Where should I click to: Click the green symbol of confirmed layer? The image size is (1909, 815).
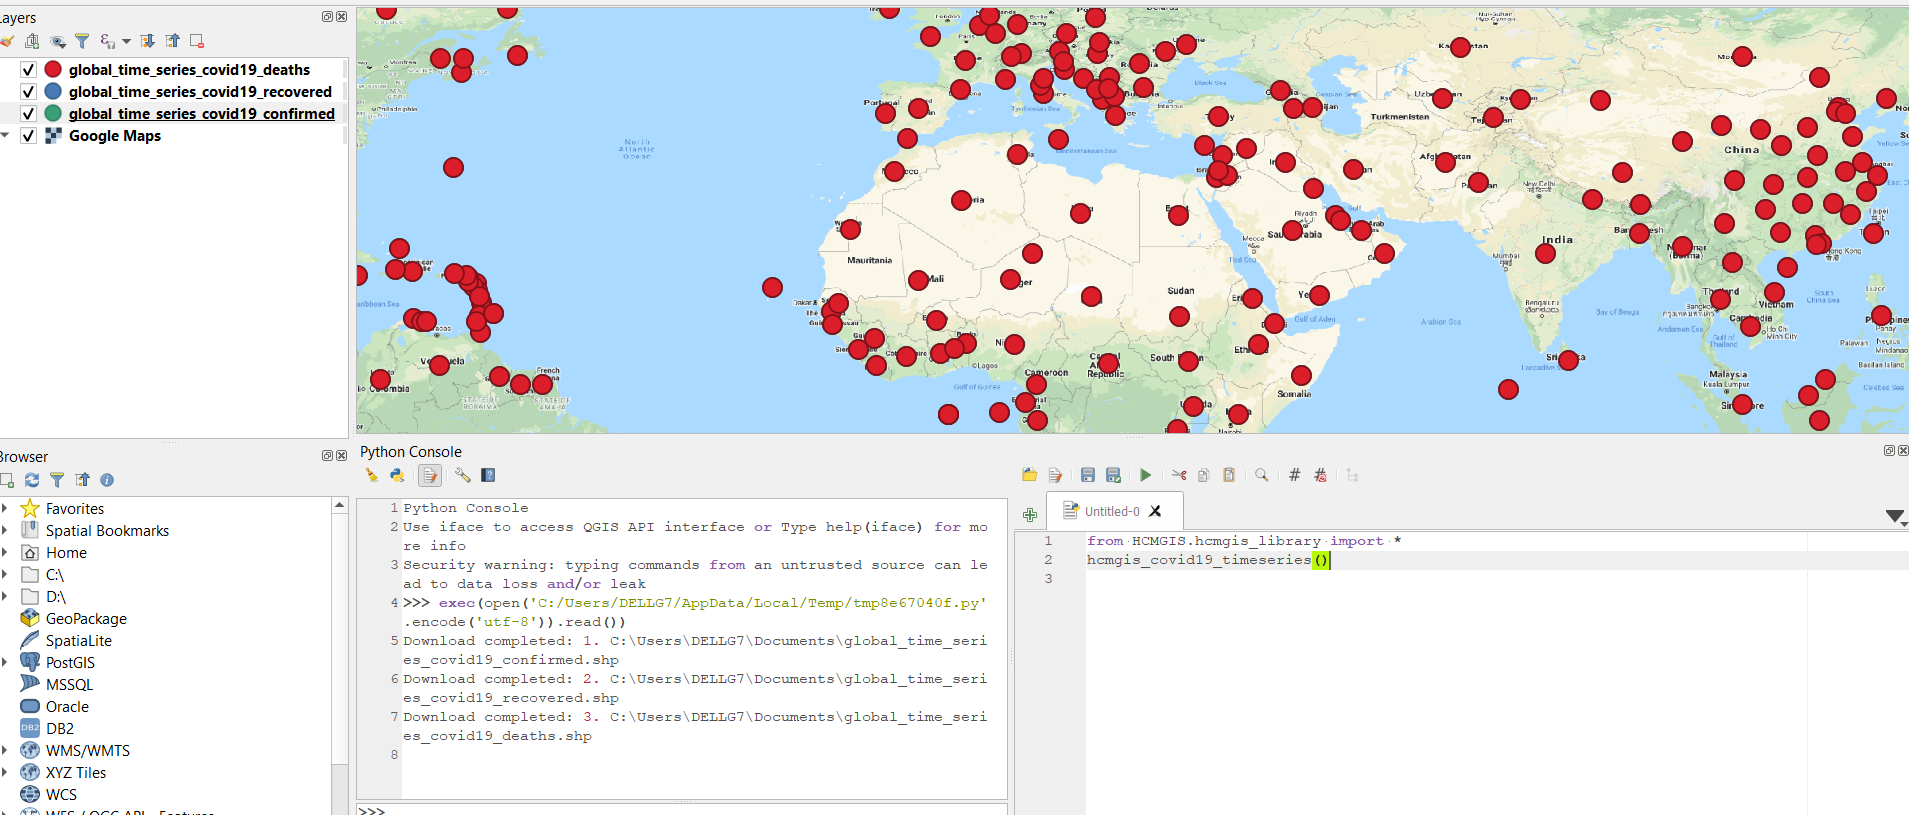(x=53, y=114)
